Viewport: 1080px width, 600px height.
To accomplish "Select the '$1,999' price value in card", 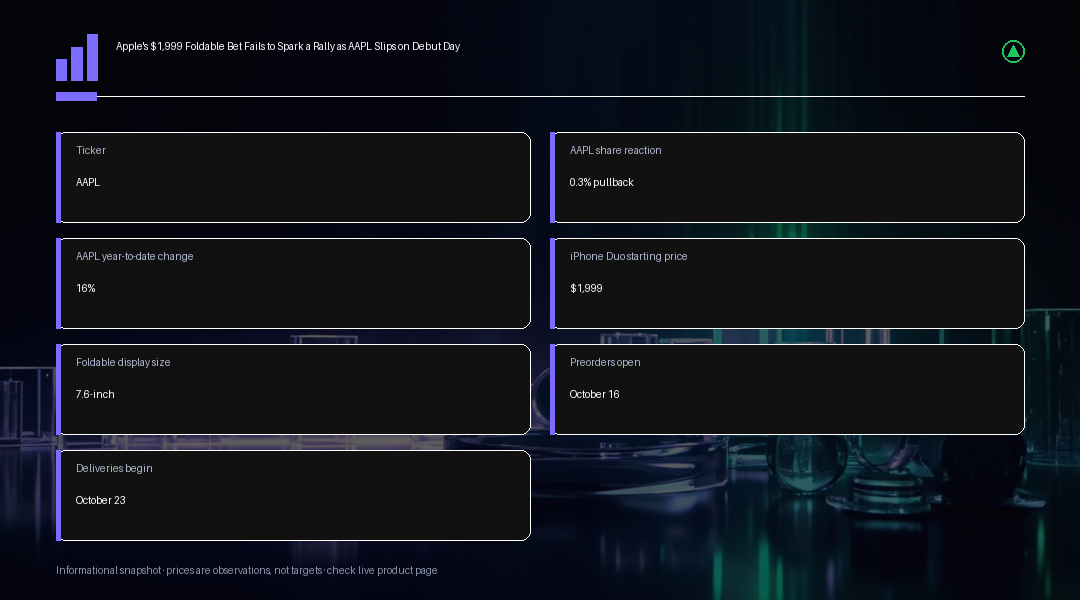I will click(x=586, y=289).
